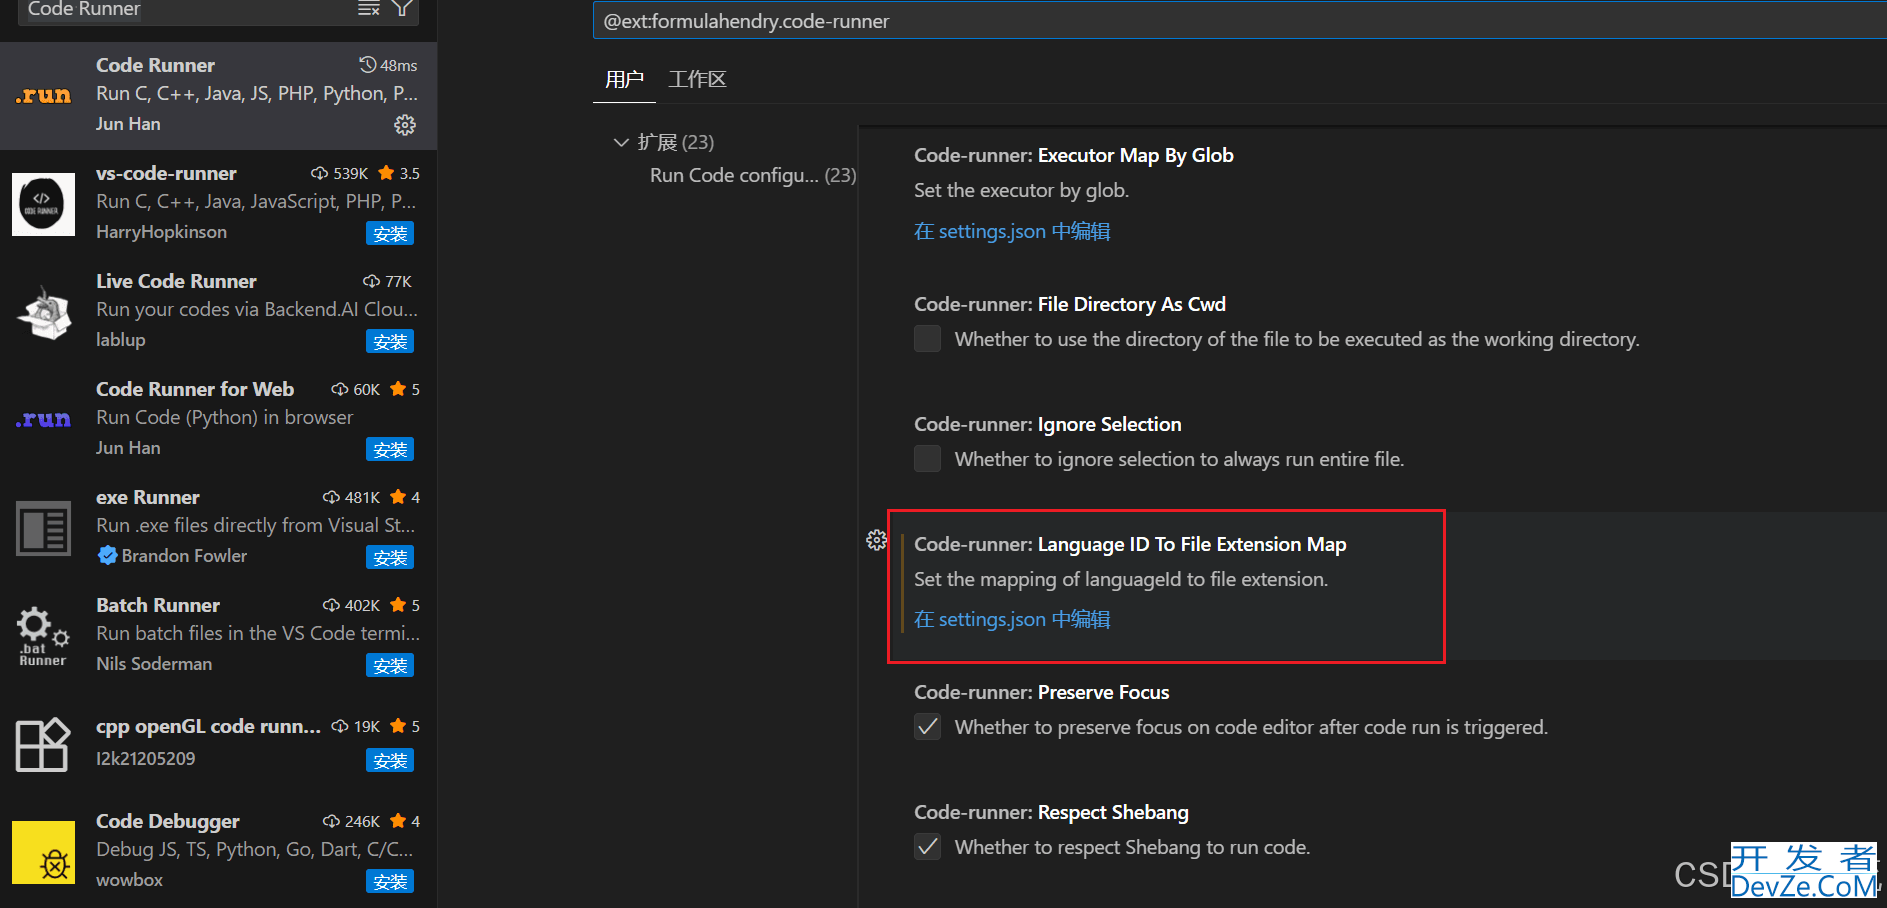The height and width of the screenshot is (908, 1887).
Task: Click Brandon Fowler verified publisher badge
Action: coord(107,555)
